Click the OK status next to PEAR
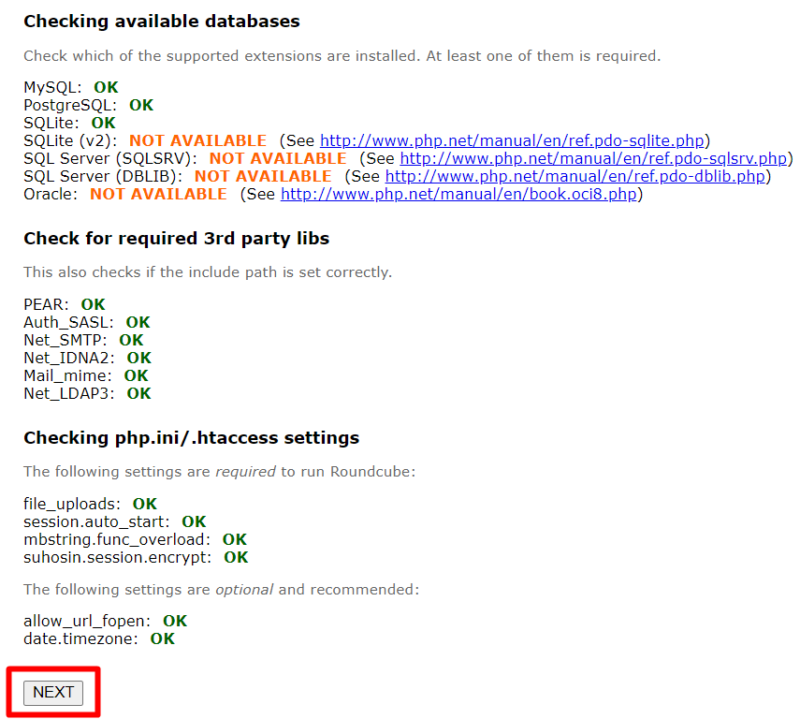The image size is (800, 719). click(x=93, y=305)
